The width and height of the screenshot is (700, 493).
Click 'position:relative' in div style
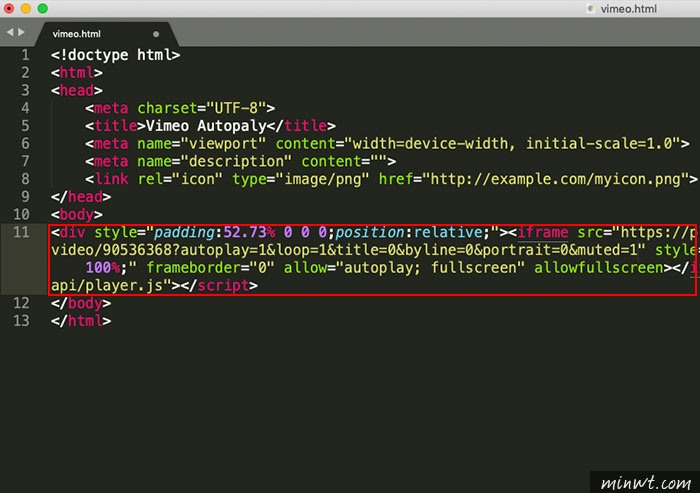click(409, 232)
